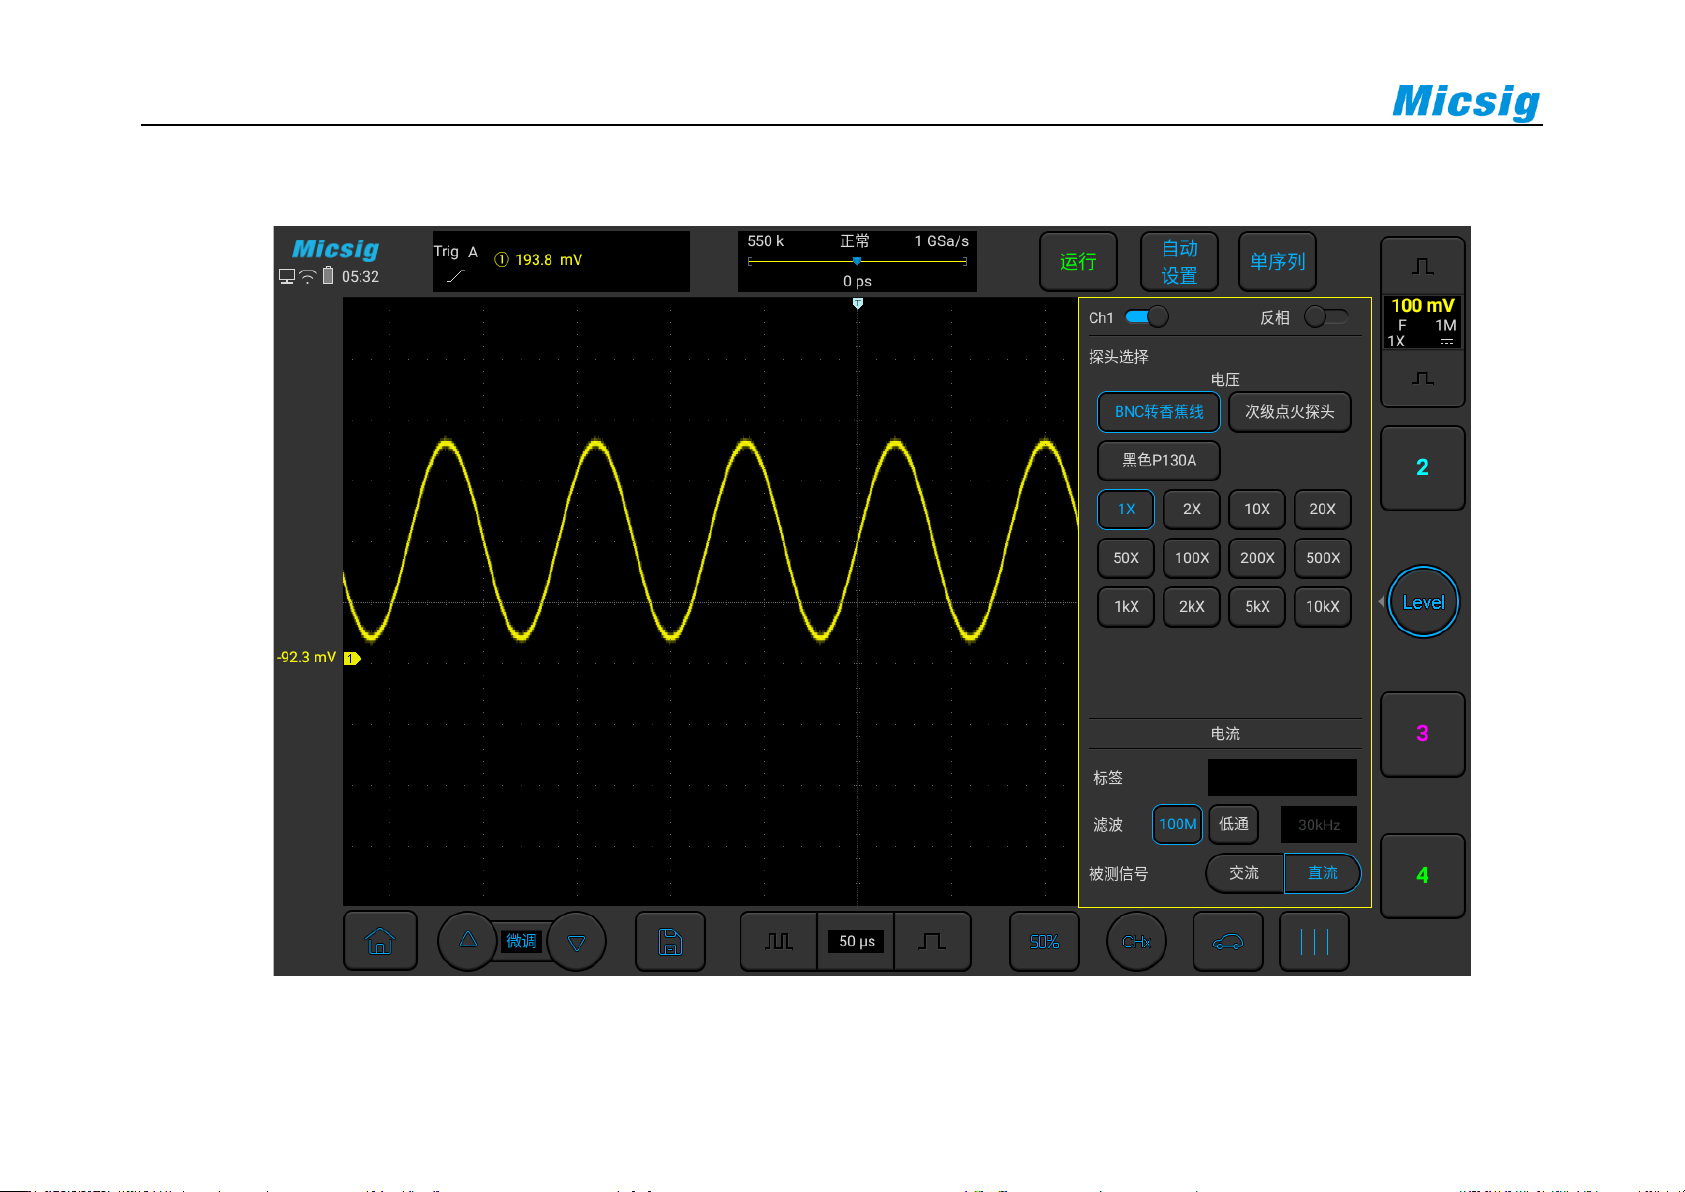1685x1192 pixels.
Task: Tap the up triangle fine-tune button
Action: pyautogui.click(x=468, y=941)
